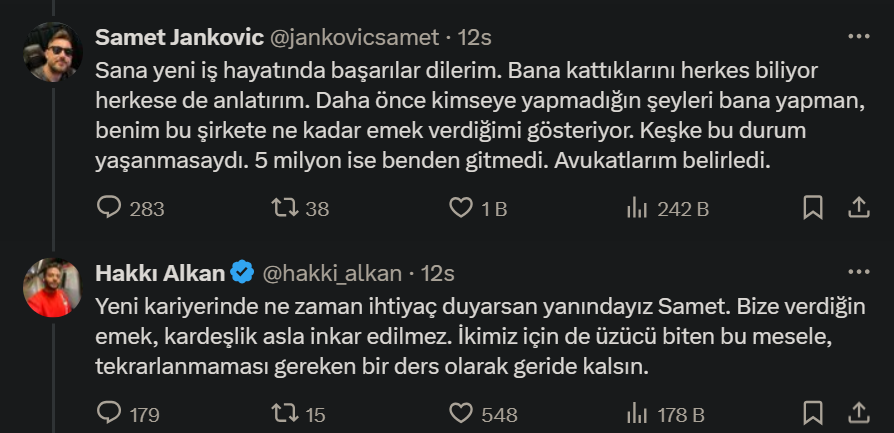Open the @hakki_alkan handle link
The image size is (894, 433).
coord(331,273)
